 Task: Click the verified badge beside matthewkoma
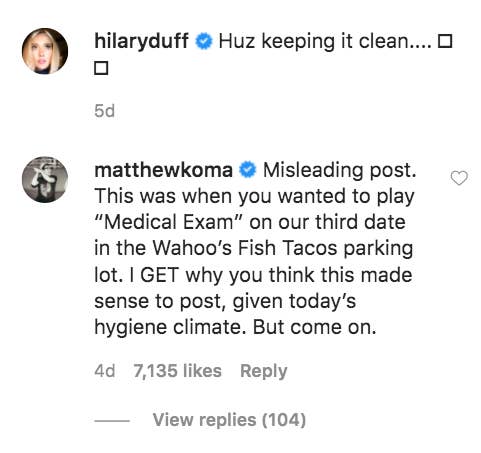(248, 170)
